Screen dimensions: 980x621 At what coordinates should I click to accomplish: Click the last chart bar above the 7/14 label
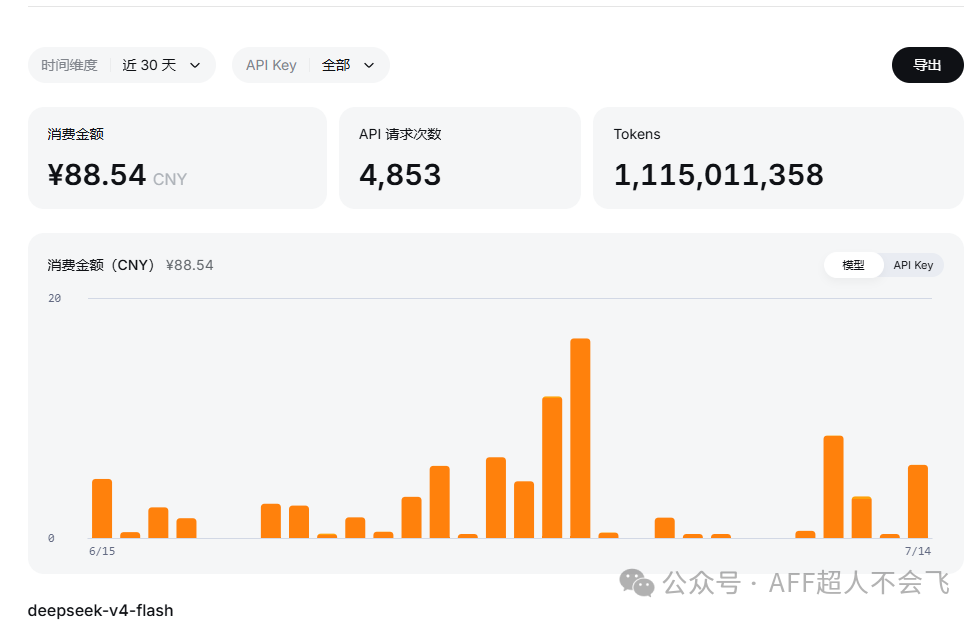[x=918, y=502]
